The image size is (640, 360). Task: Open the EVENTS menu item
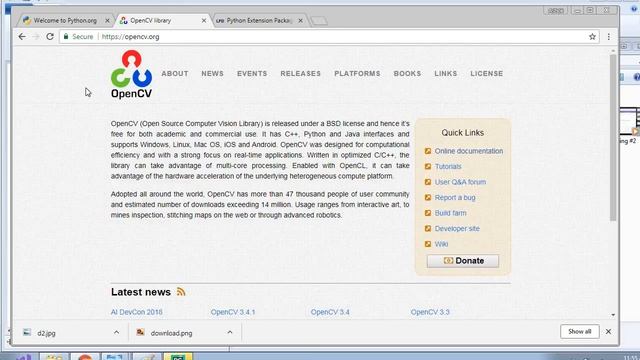pos(252,73)
